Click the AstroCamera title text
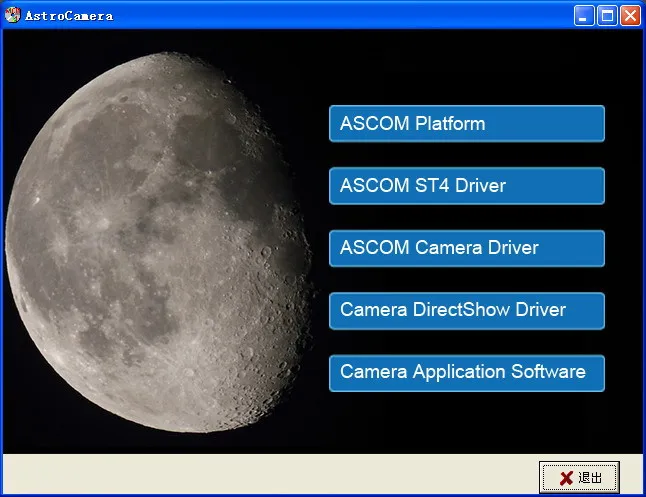The height and width of the screenshot is (497, 646). point(69,16)
